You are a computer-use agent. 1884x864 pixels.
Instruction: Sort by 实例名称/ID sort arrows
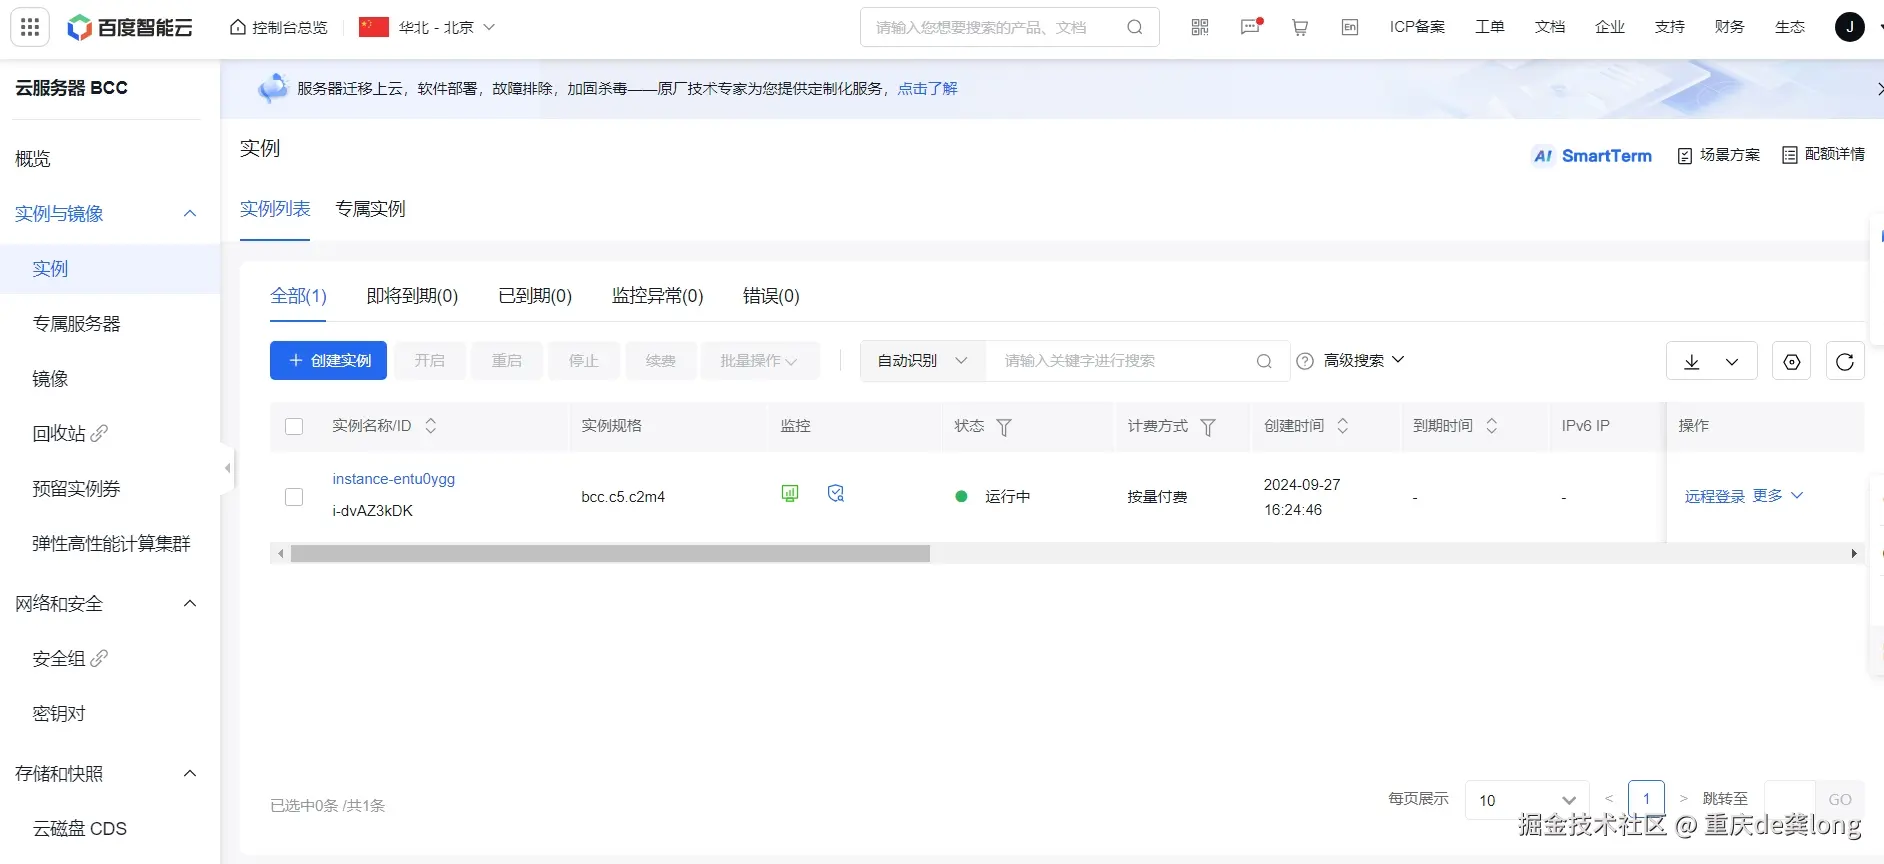point(431,426)
